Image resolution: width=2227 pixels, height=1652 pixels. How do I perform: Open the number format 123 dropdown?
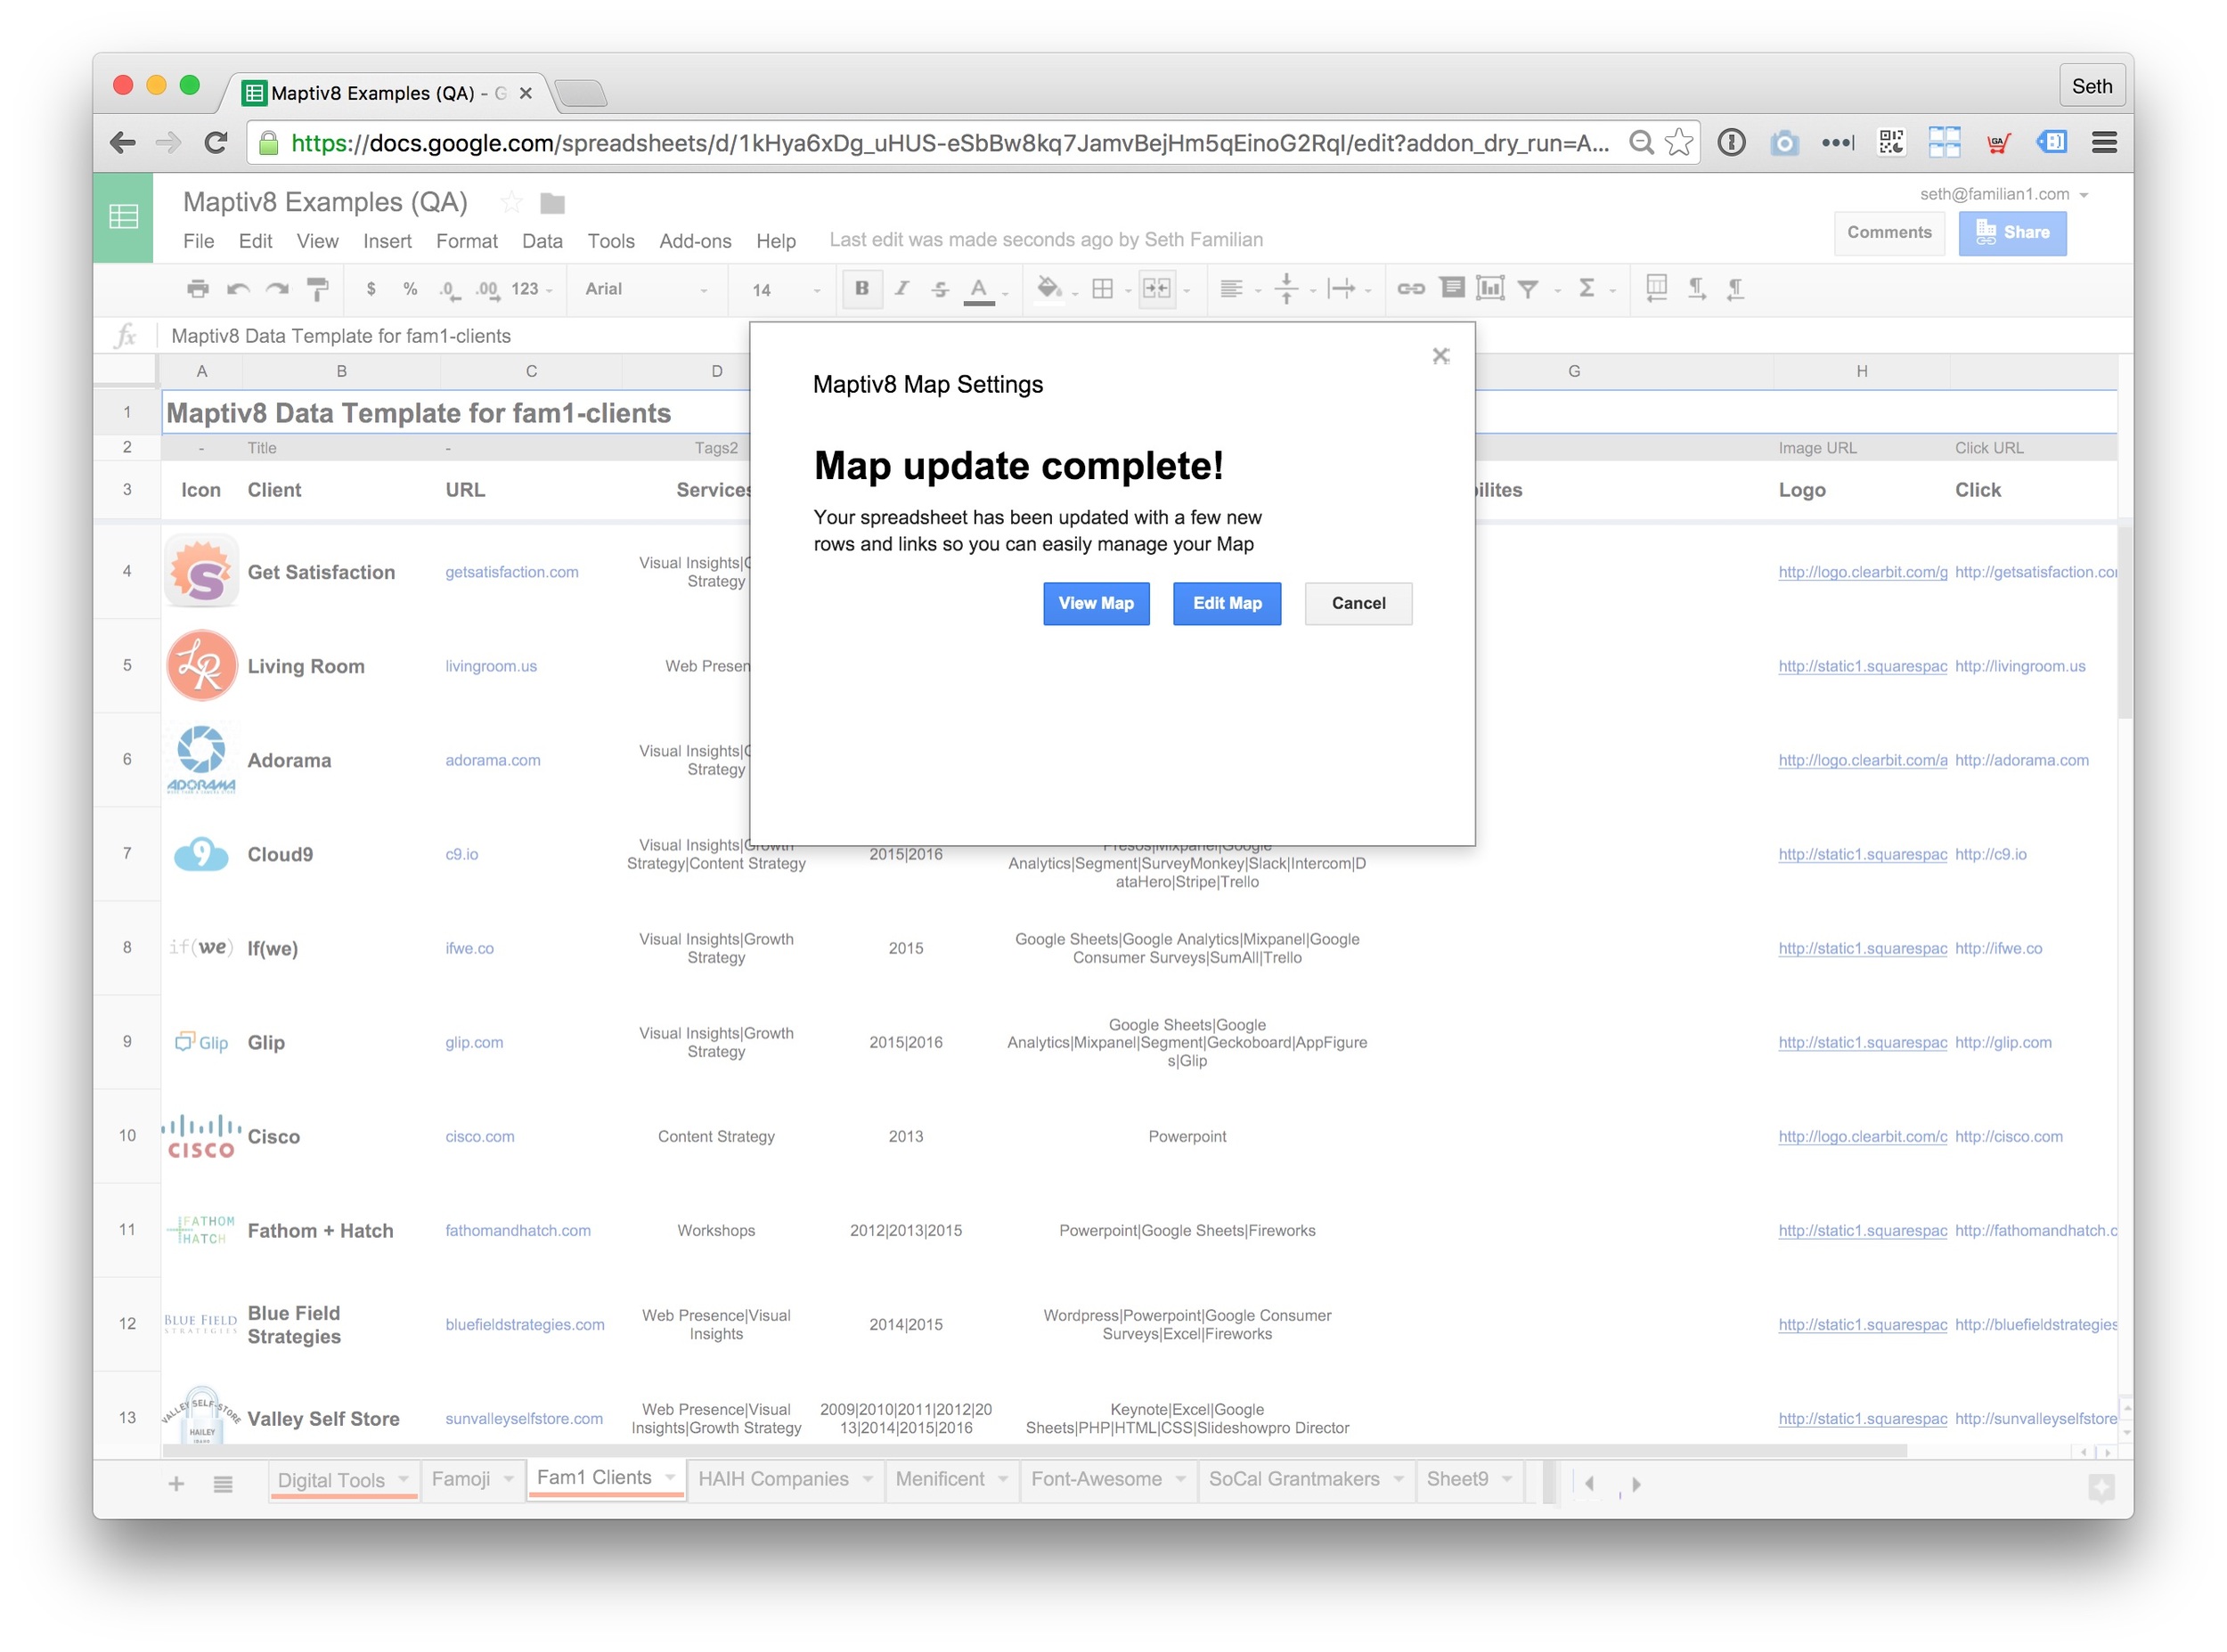tap(531, 289)
